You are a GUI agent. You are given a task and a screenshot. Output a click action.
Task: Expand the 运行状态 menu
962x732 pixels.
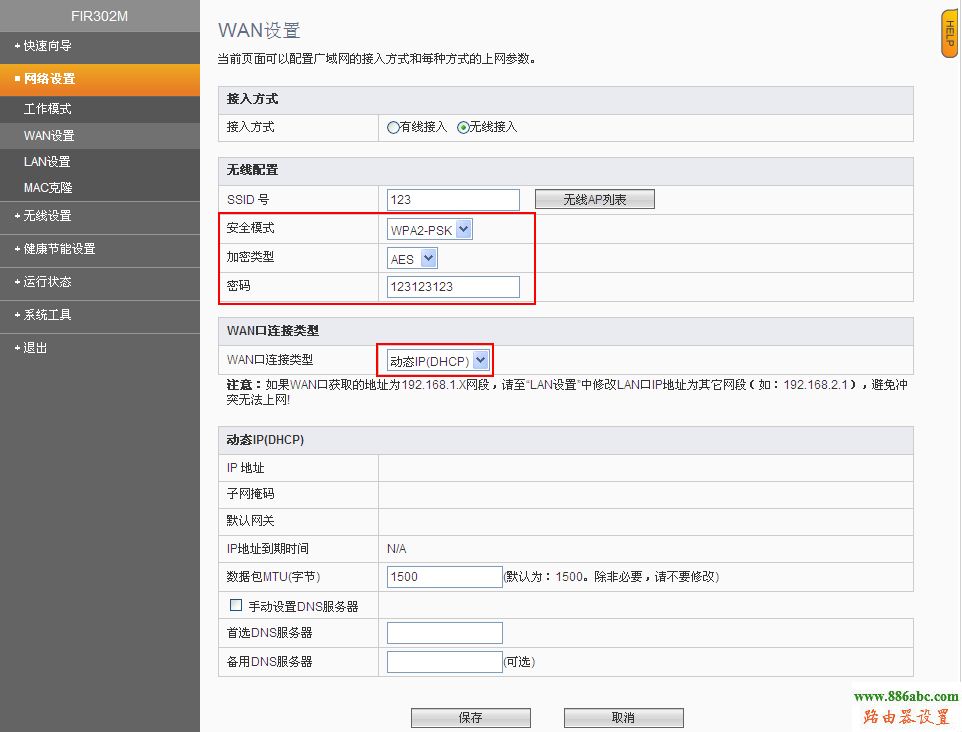(x=99, y=282)
